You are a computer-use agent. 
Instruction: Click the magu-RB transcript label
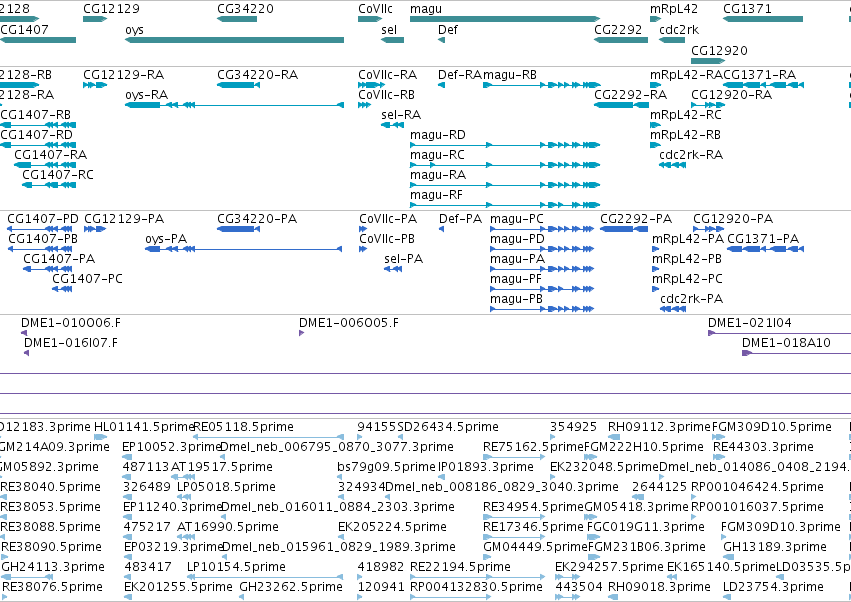pos(510,74)
